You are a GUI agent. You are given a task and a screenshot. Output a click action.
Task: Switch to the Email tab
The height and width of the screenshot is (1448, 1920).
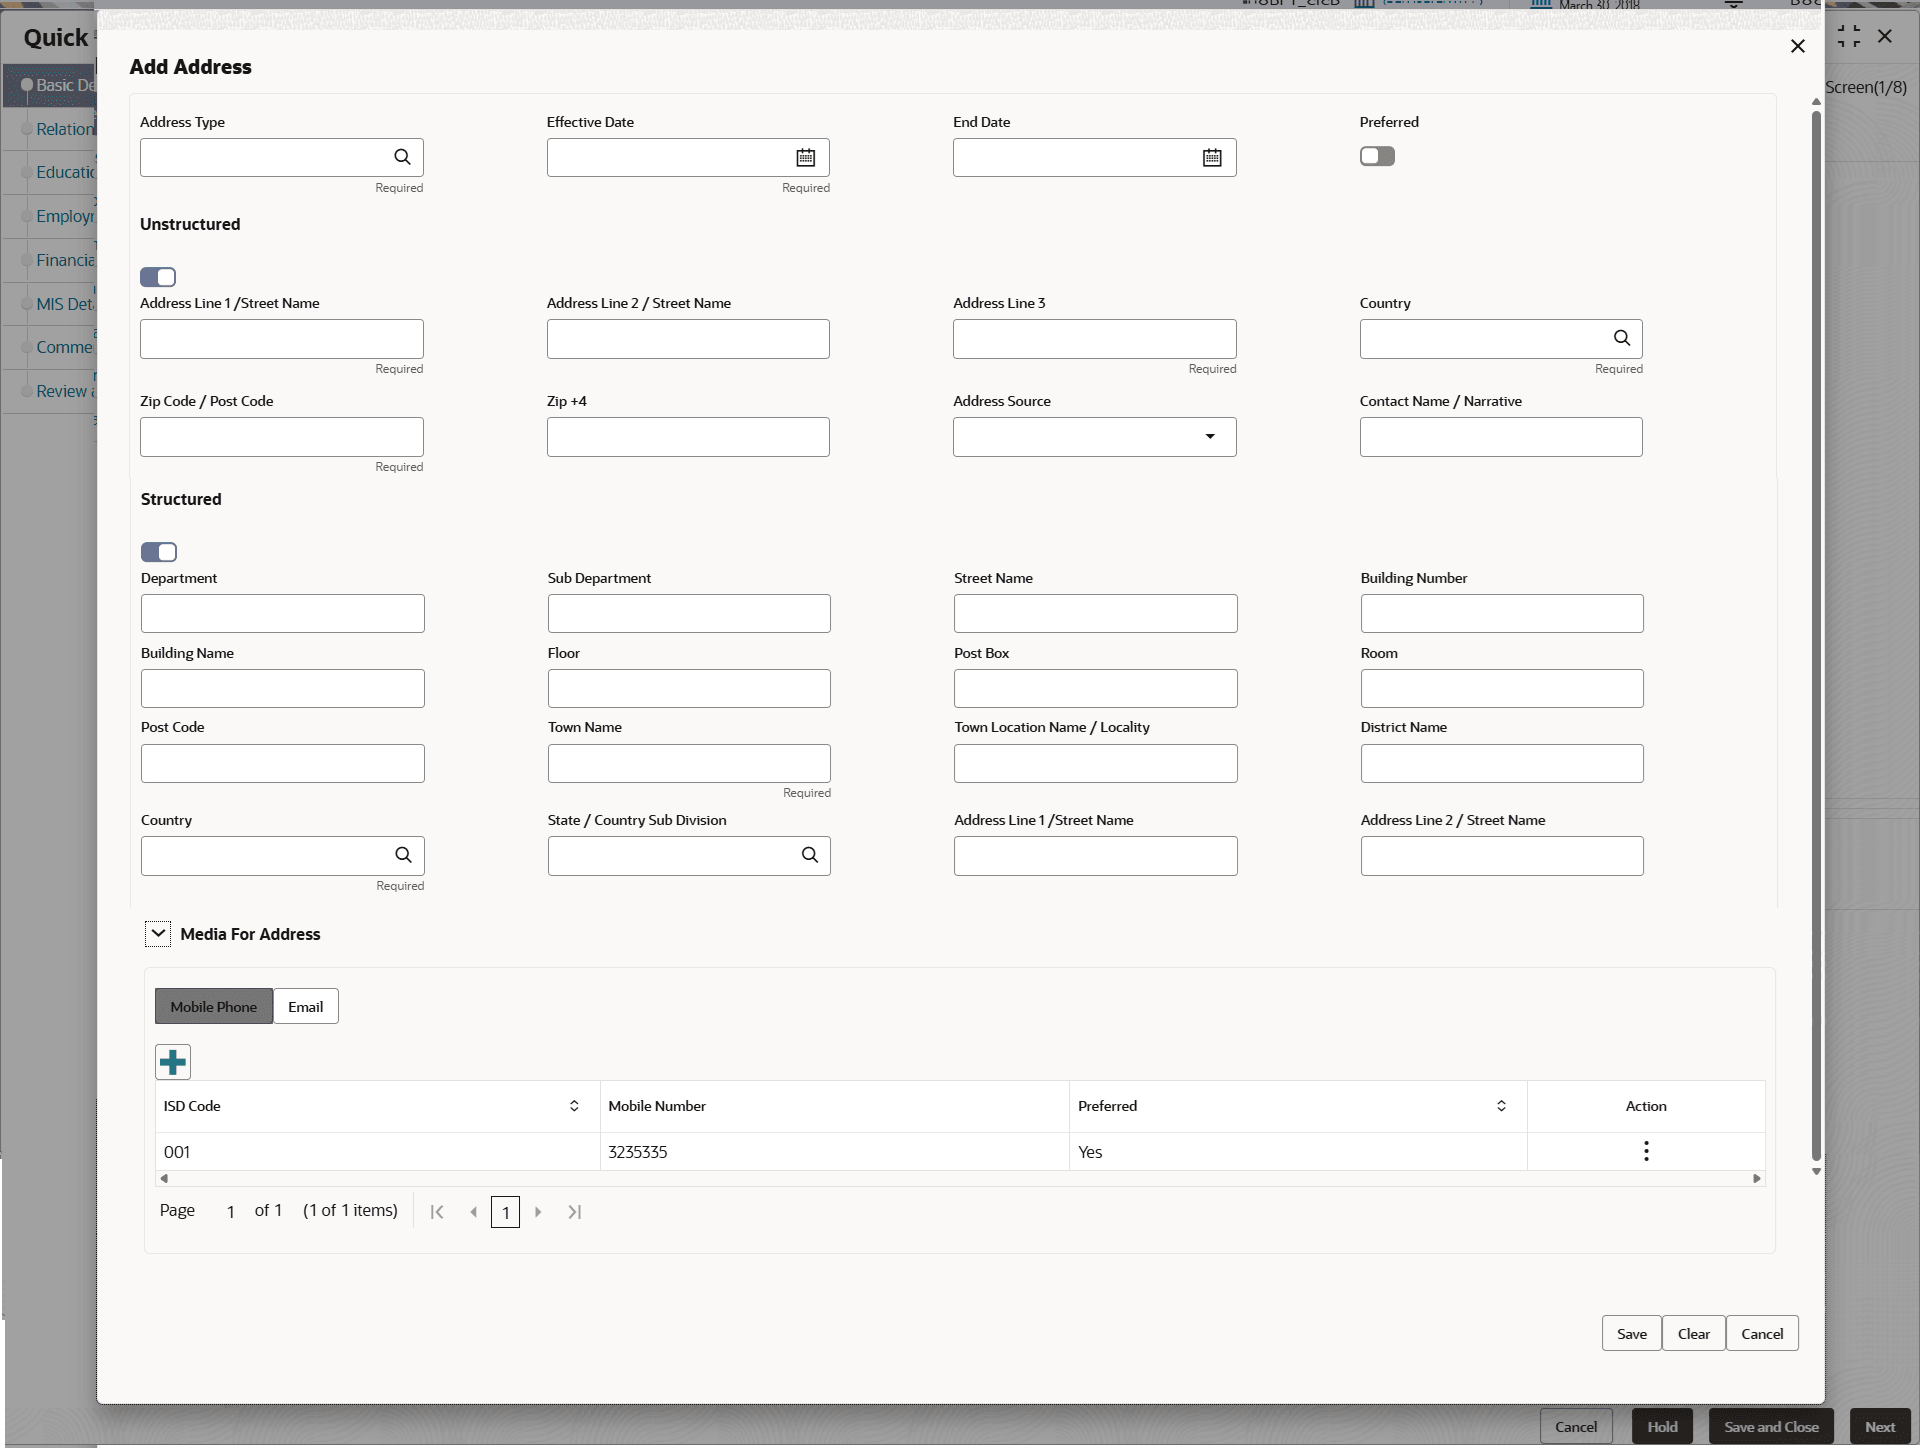[x=305, y=1007]
